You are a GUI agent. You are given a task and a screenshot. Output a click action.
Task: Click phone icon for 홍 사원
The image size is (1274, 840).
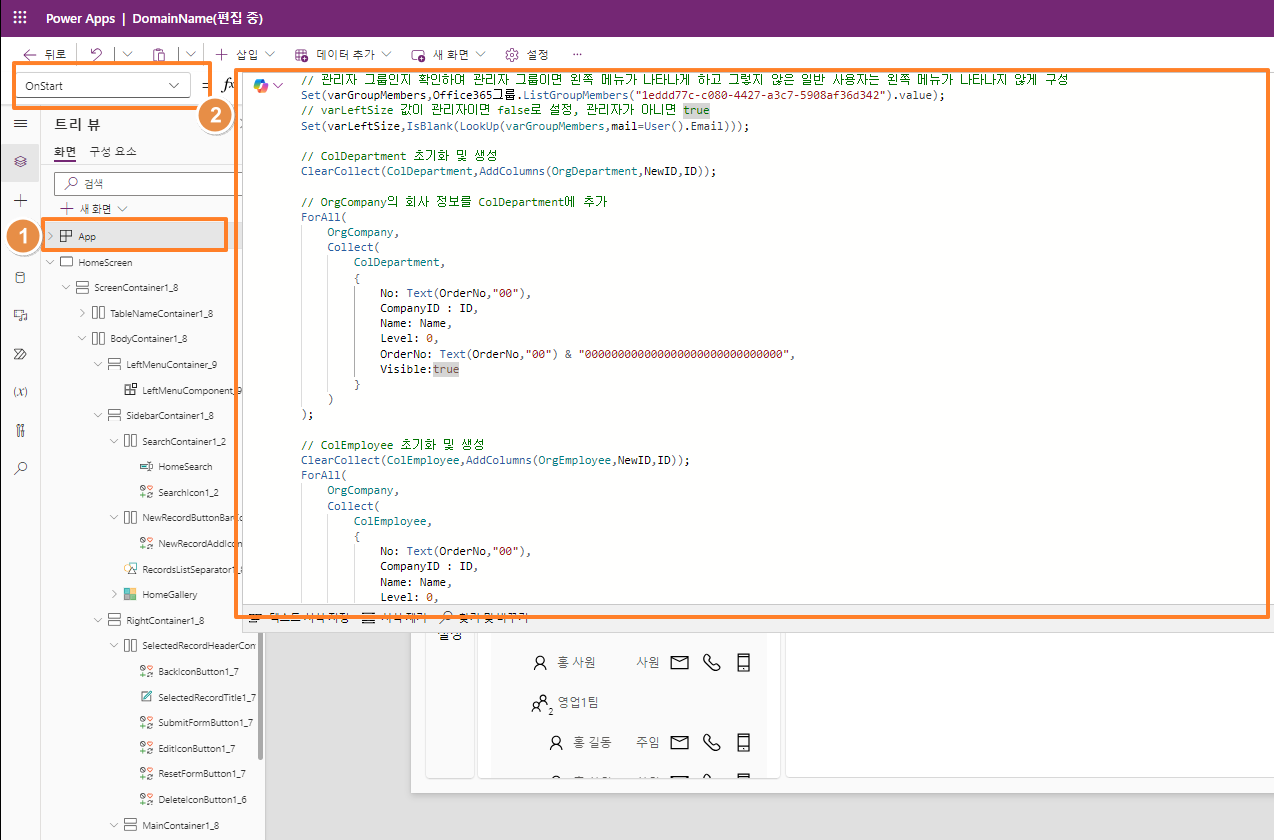(711, 662)
